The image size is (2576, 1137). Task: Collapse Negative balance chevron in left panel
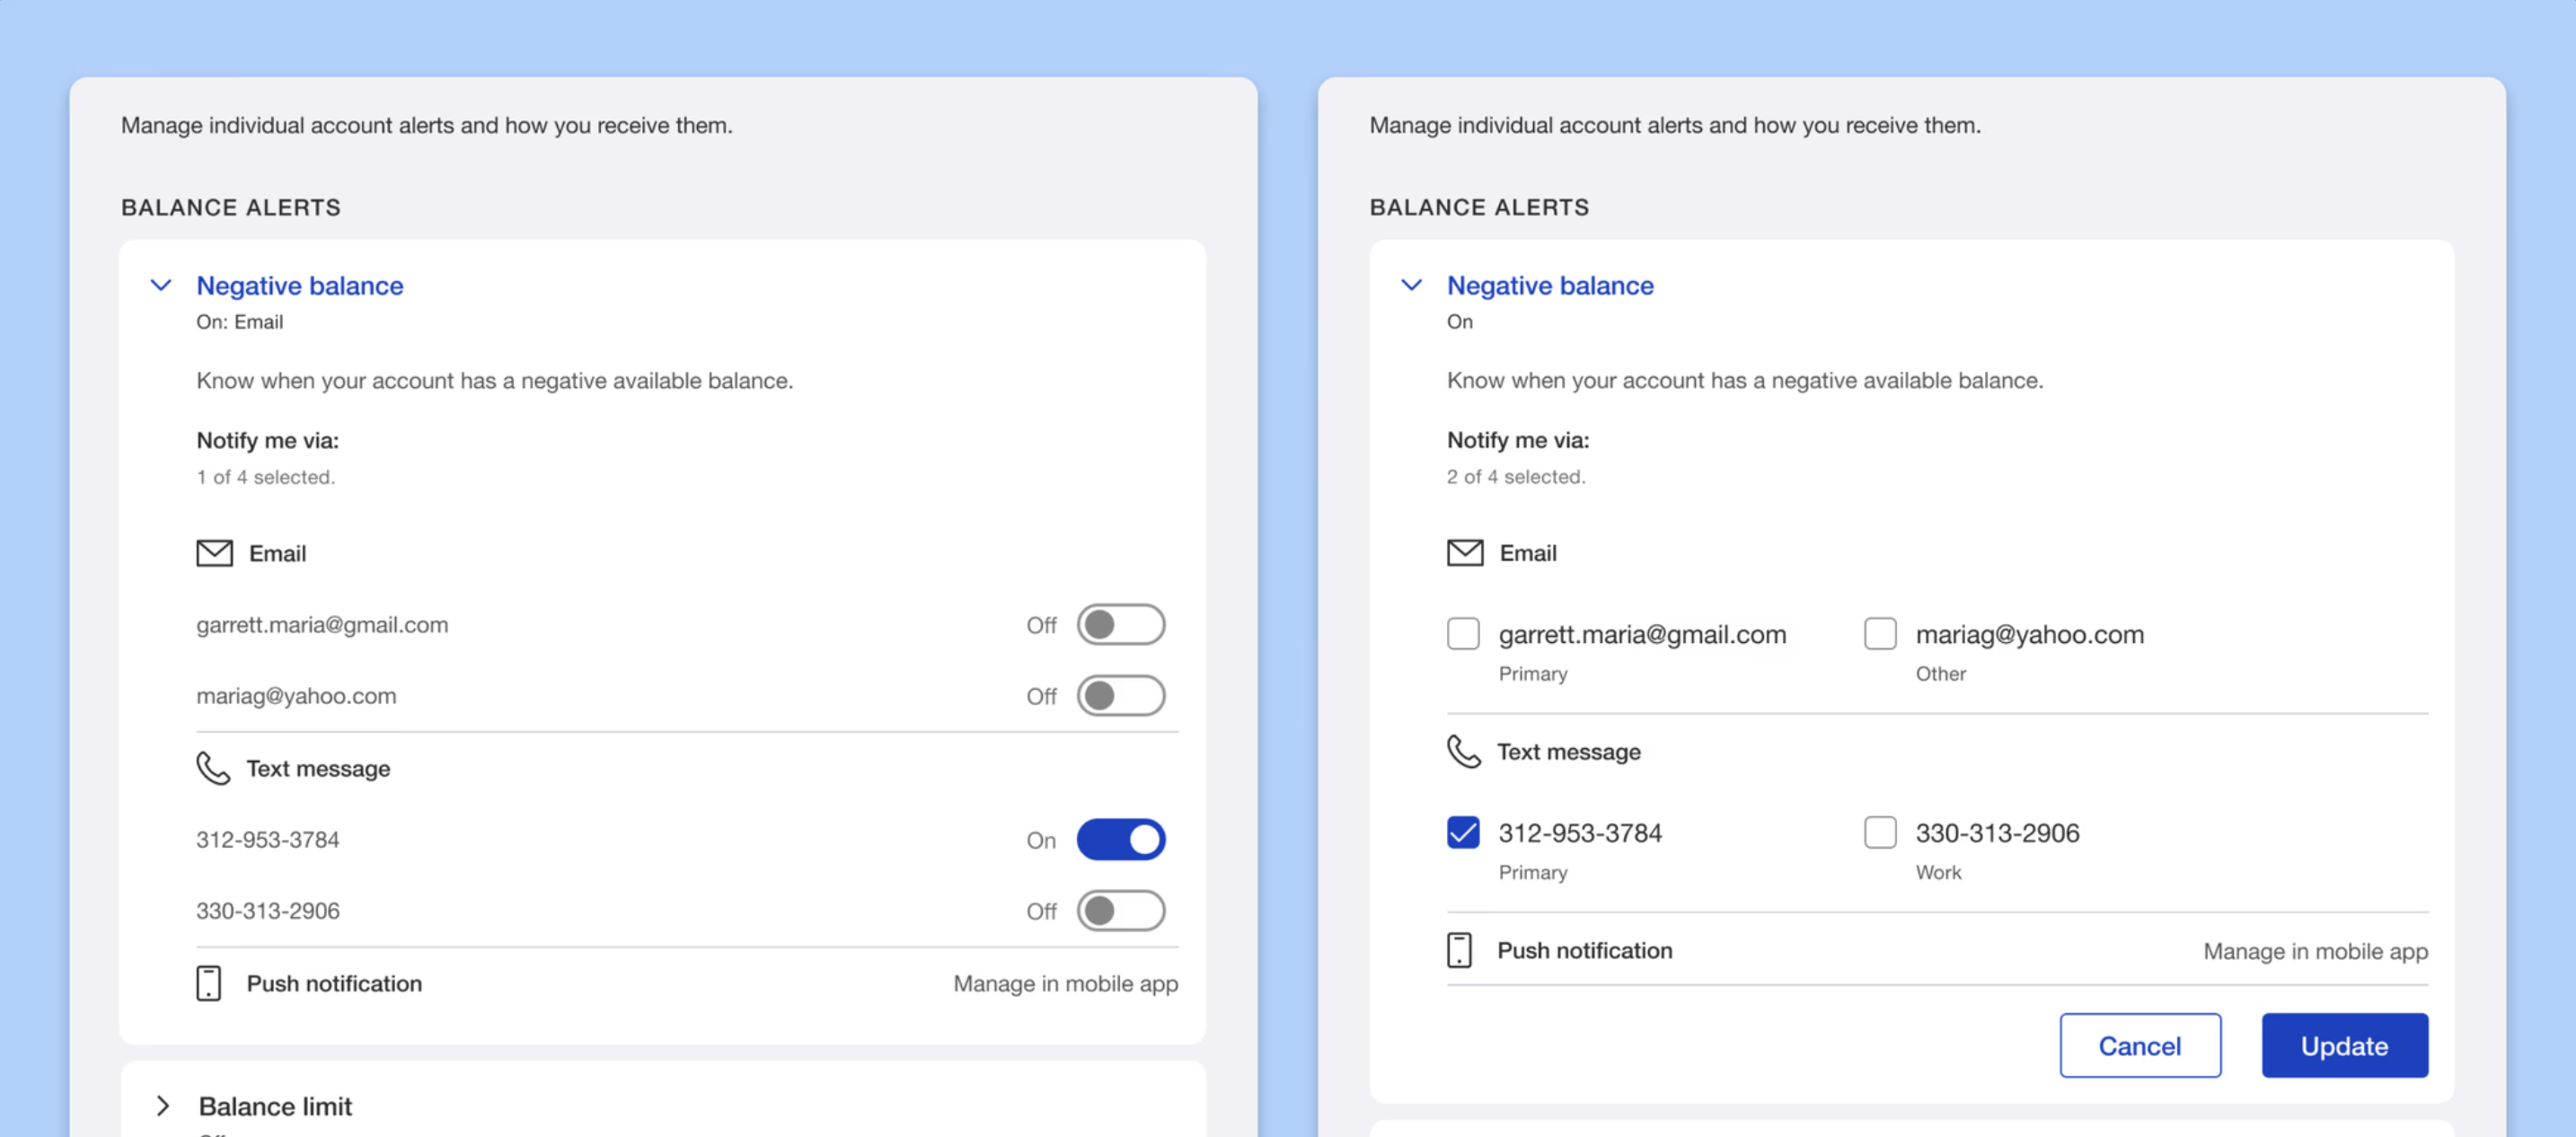[x=161, y=286]
